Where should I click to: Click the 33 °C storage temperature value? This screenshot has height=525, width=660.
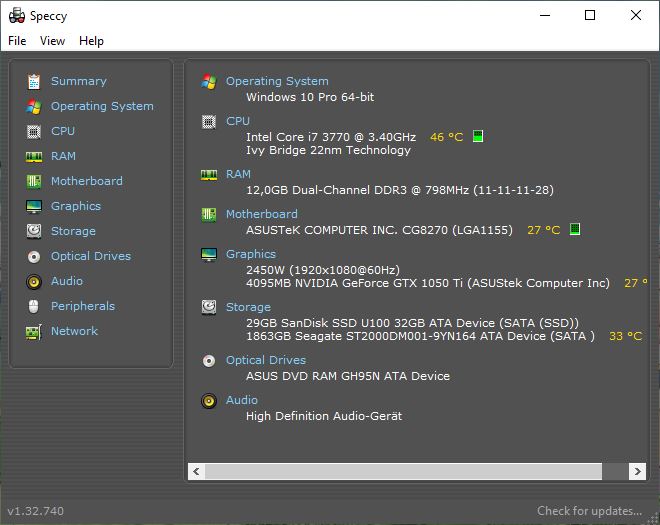click(625, 336)
